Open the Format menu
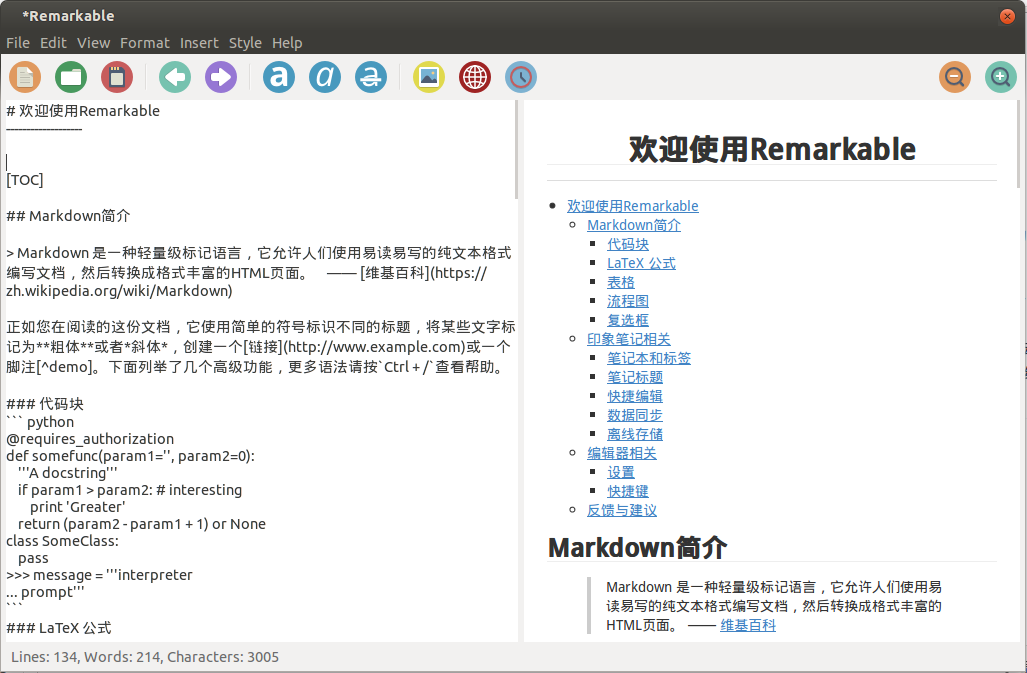 [145, 43]
